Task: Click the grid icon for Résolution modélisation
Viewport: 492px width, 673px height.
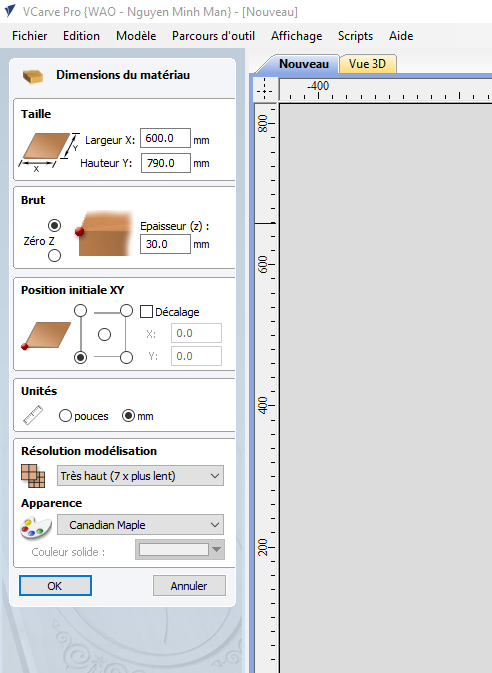Action: pyautogui.click(x=33, y=476)
